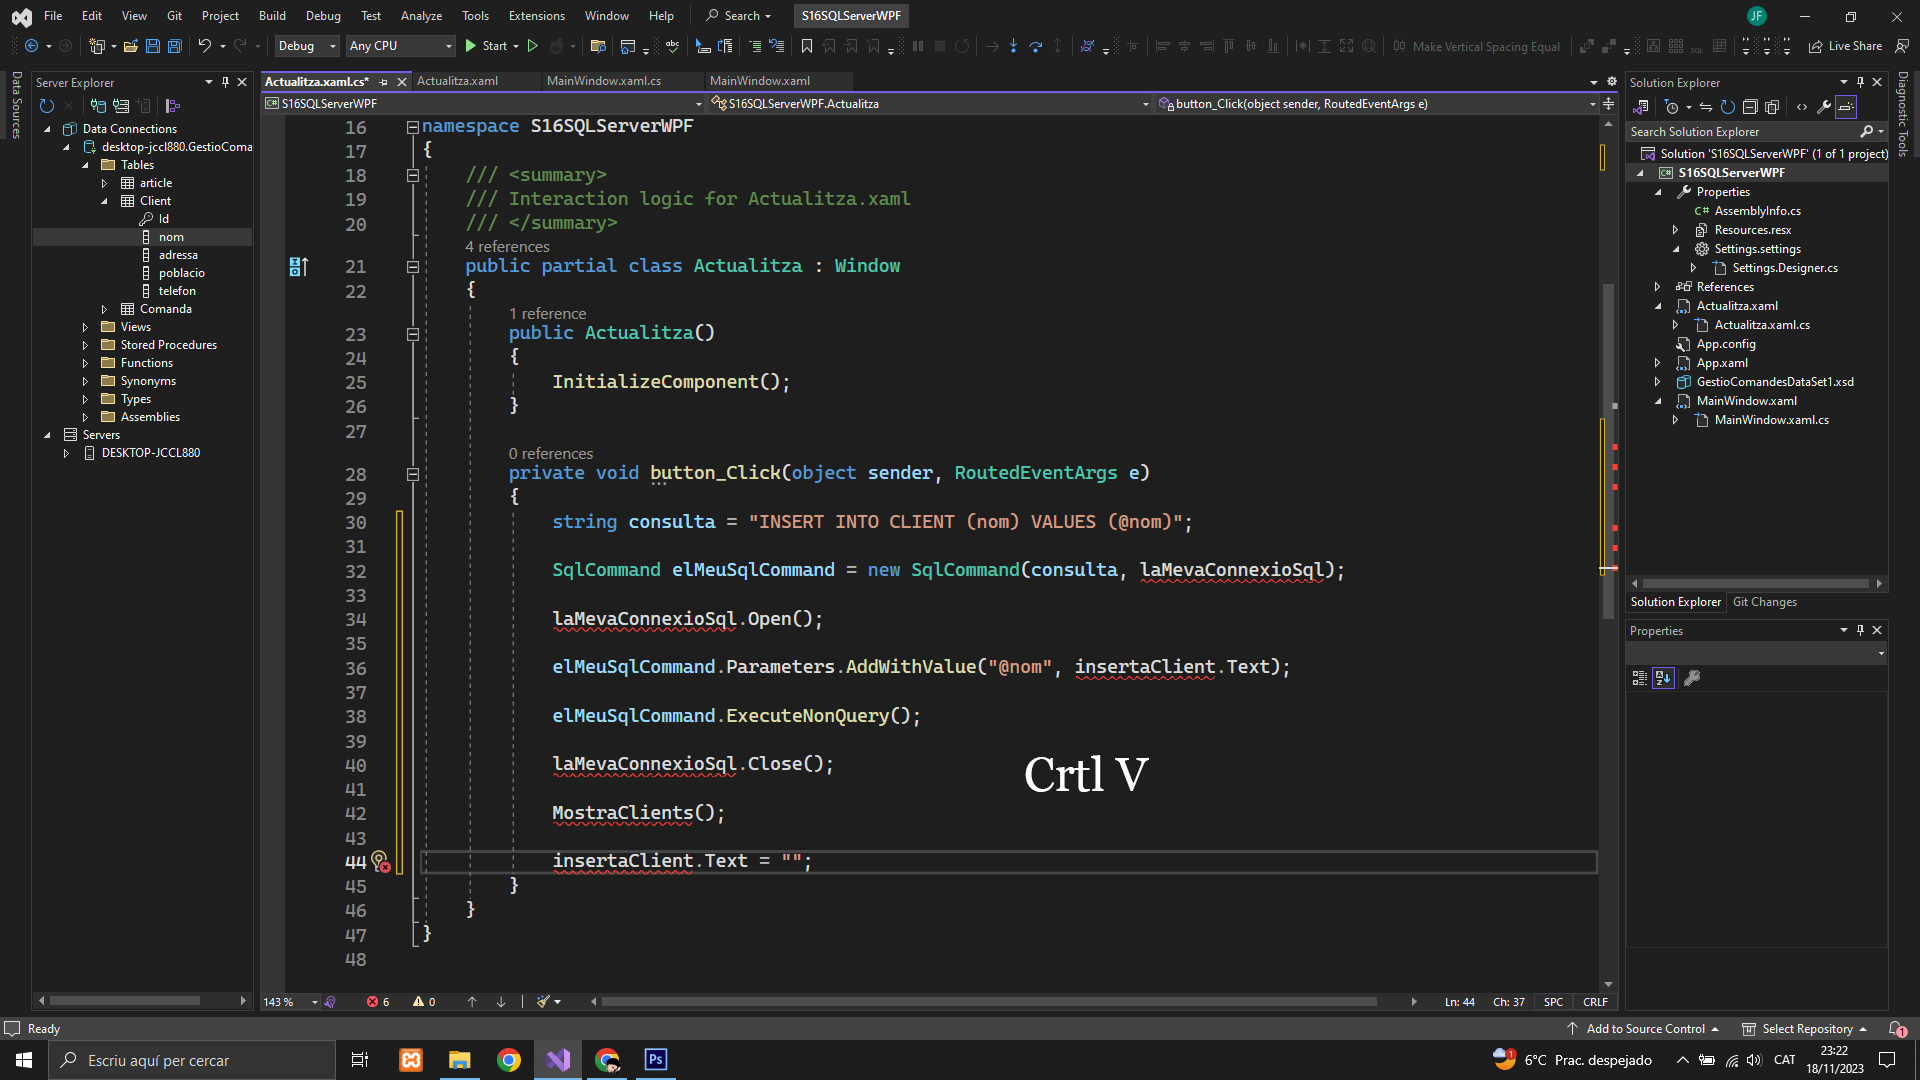Click Collapse All in Solution Explorer toolbar
The width and height of the screenshot is (1920, 1080).
tap(1750, 107)
